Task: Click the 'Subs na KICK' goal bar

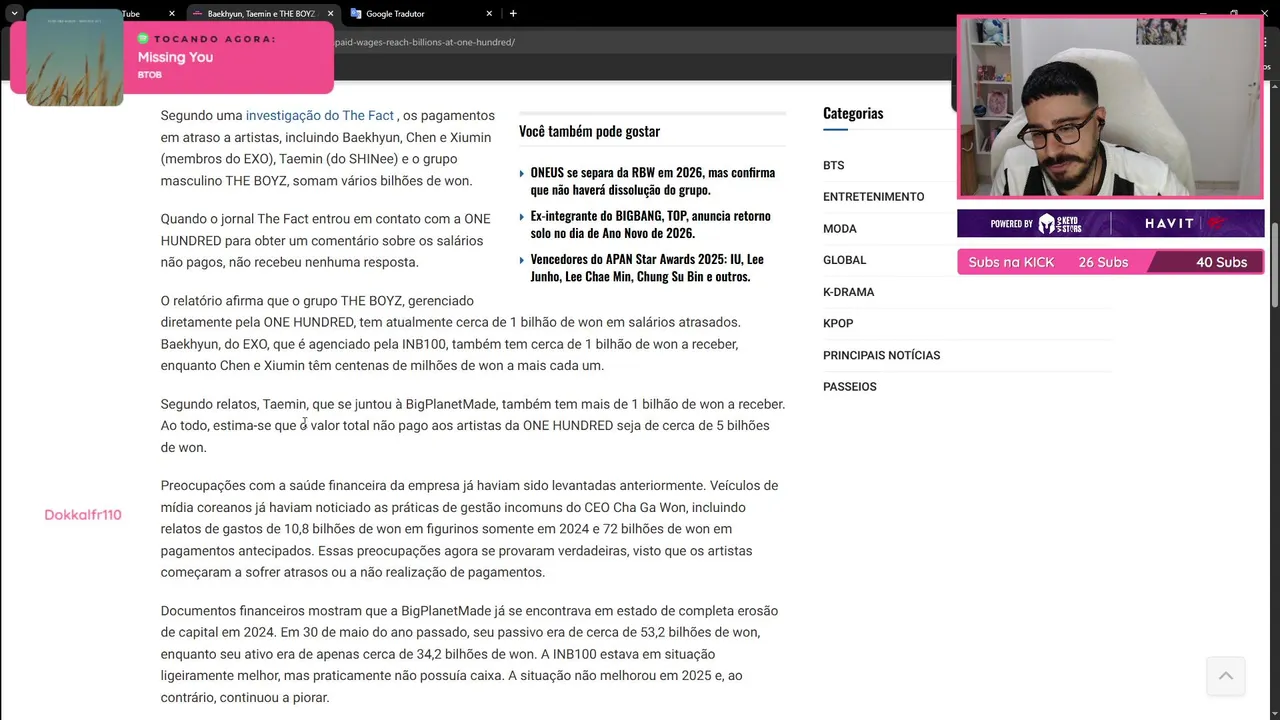Action: [1110, 262]
